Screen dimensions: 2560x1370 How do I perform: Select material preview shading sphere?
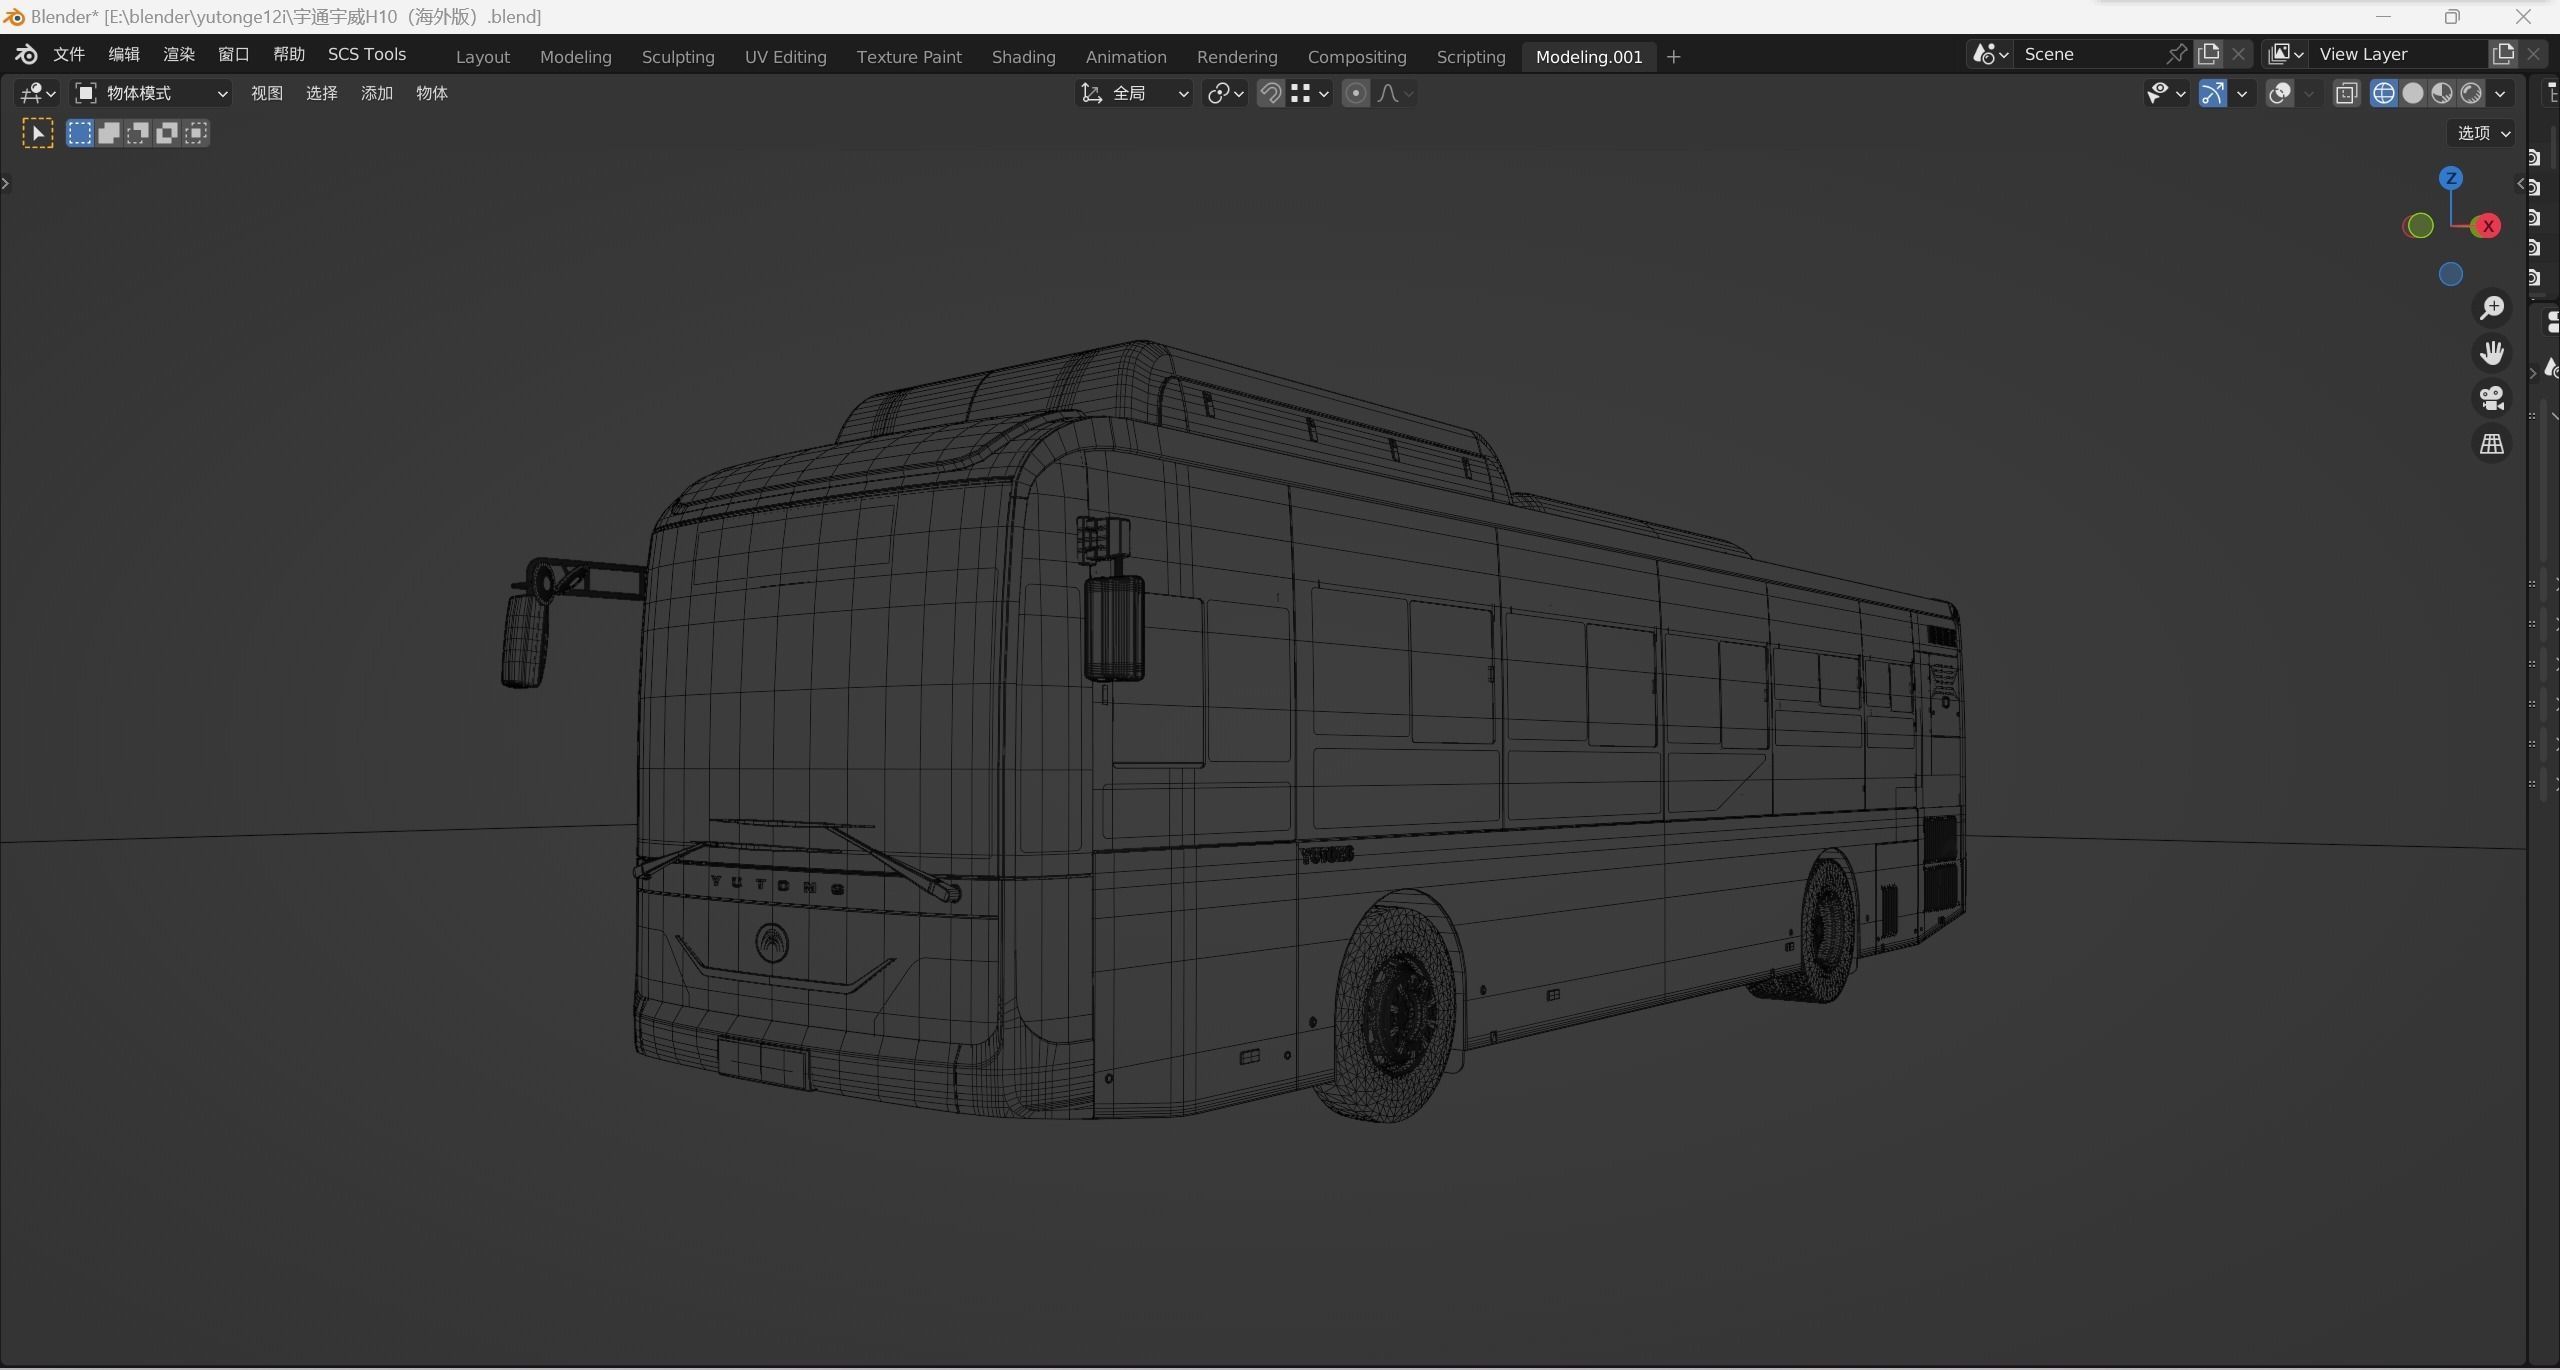[2442, 93]
